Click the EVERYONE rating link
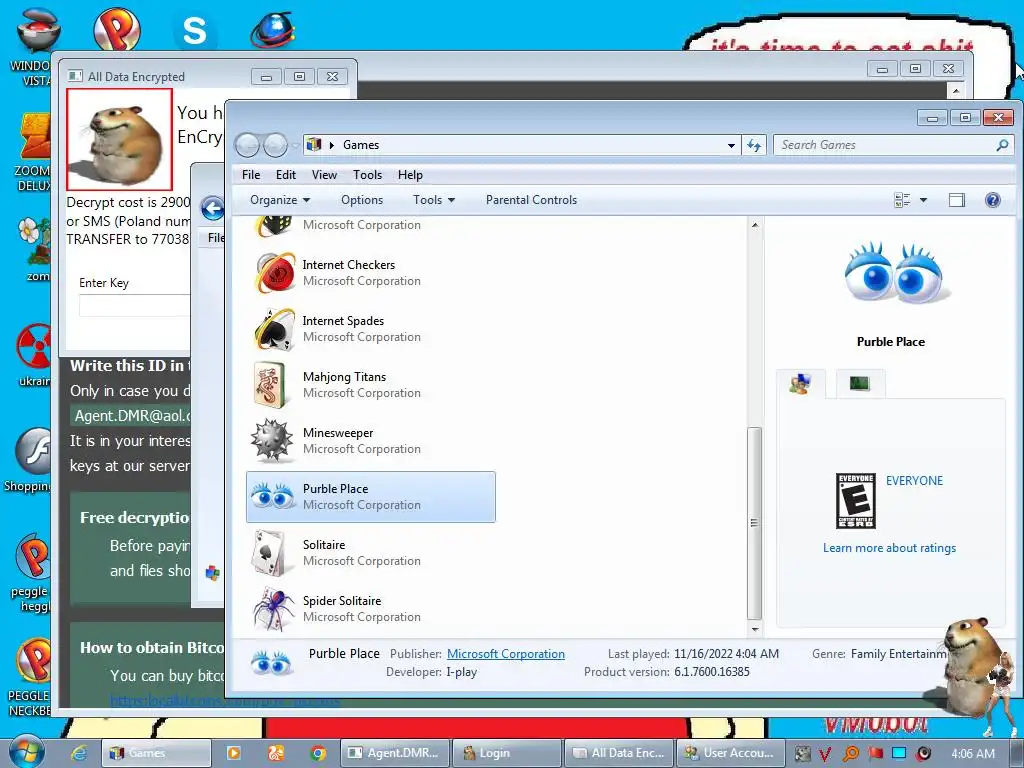The height and width of the screenshot is (768, 1024). tap(914, 481)
